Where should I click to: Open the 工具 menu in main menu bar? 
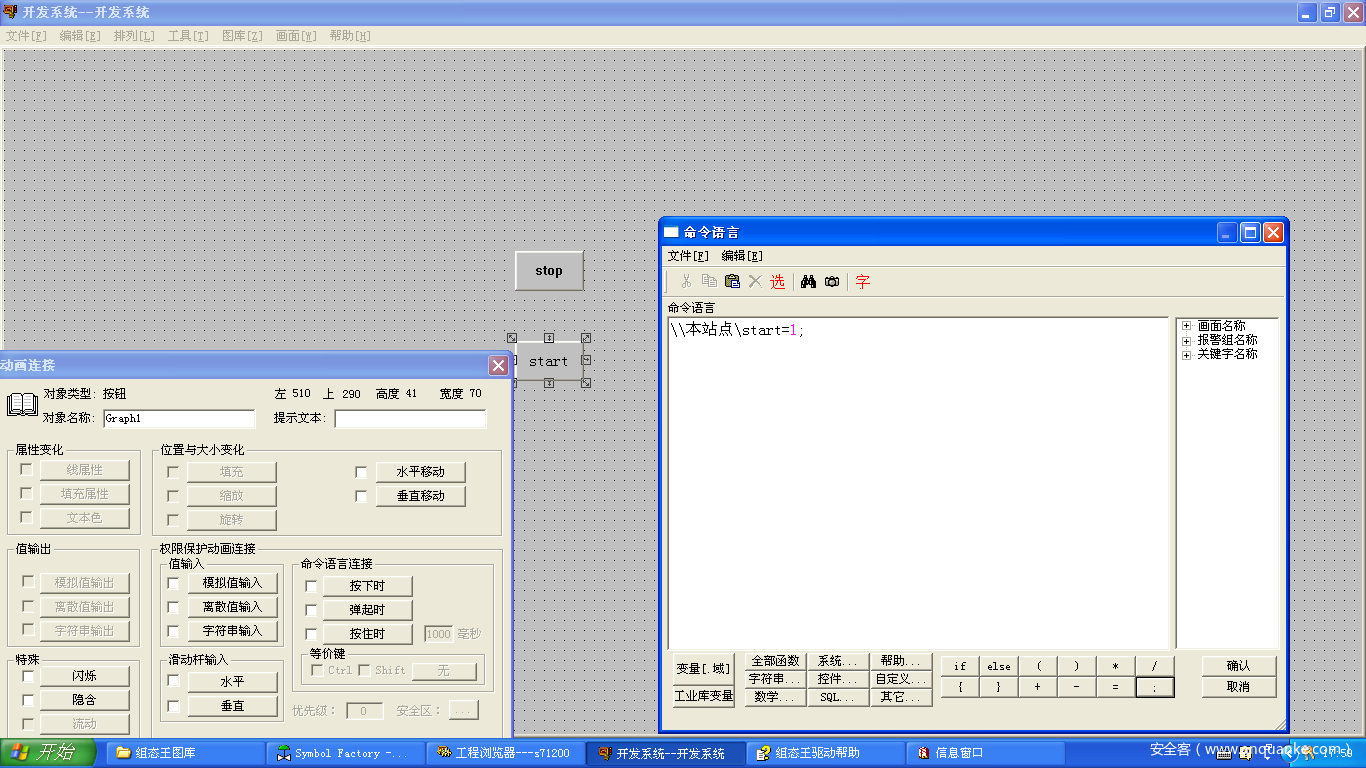188,36
